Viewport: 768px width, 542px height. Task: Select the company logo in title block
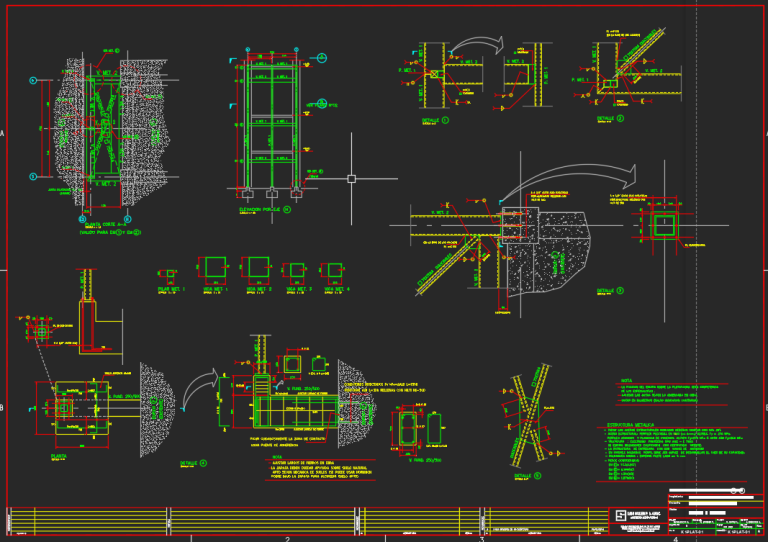tap(621, 516)
